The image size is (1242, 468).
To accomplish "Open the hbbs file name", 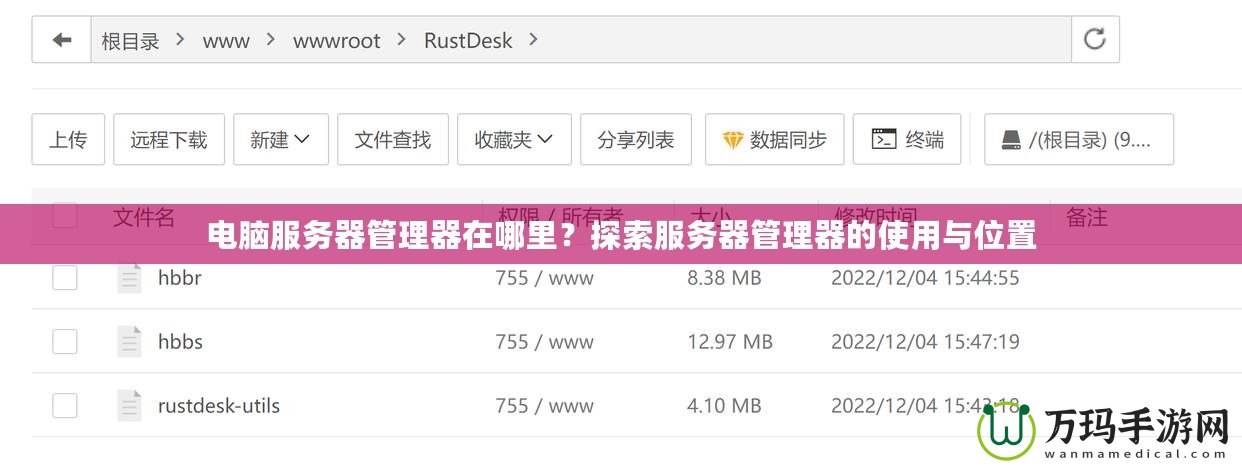I will pyautogui.click(x=181, y=342).
